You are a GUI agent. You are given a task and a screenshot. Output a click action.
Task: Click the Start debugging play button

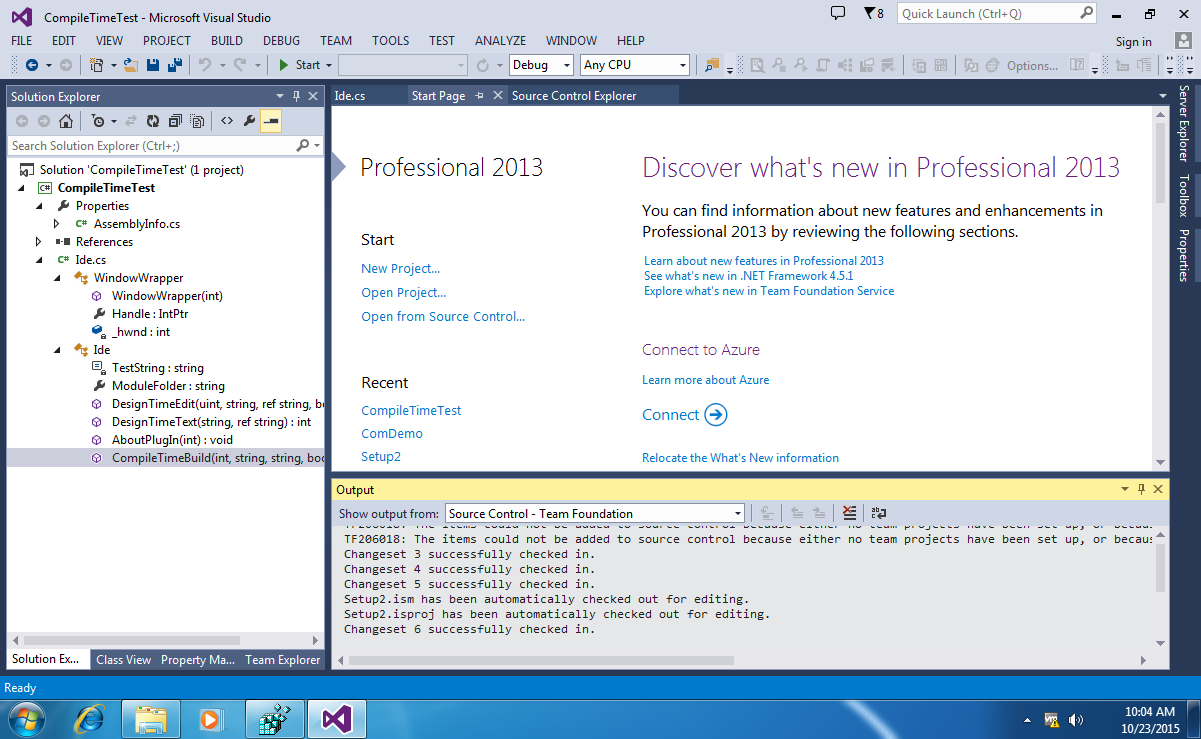284,65
